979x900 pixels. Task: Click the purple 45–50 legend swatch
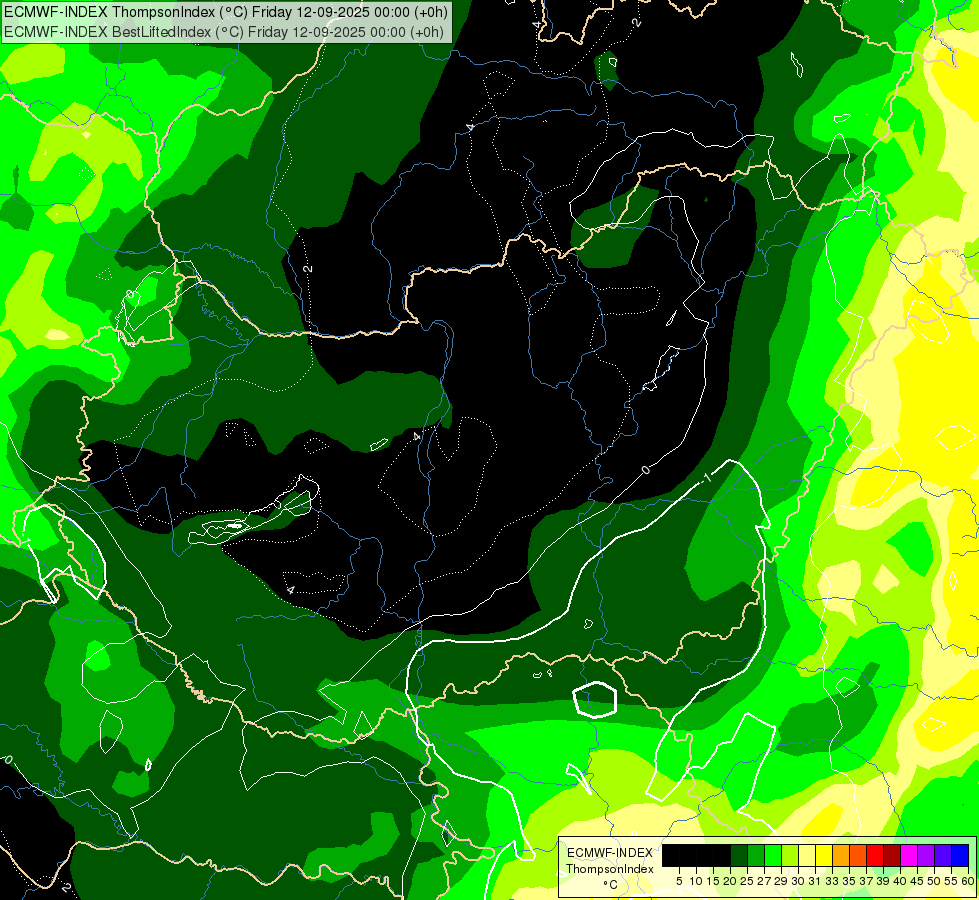click(x=926, y=855)
